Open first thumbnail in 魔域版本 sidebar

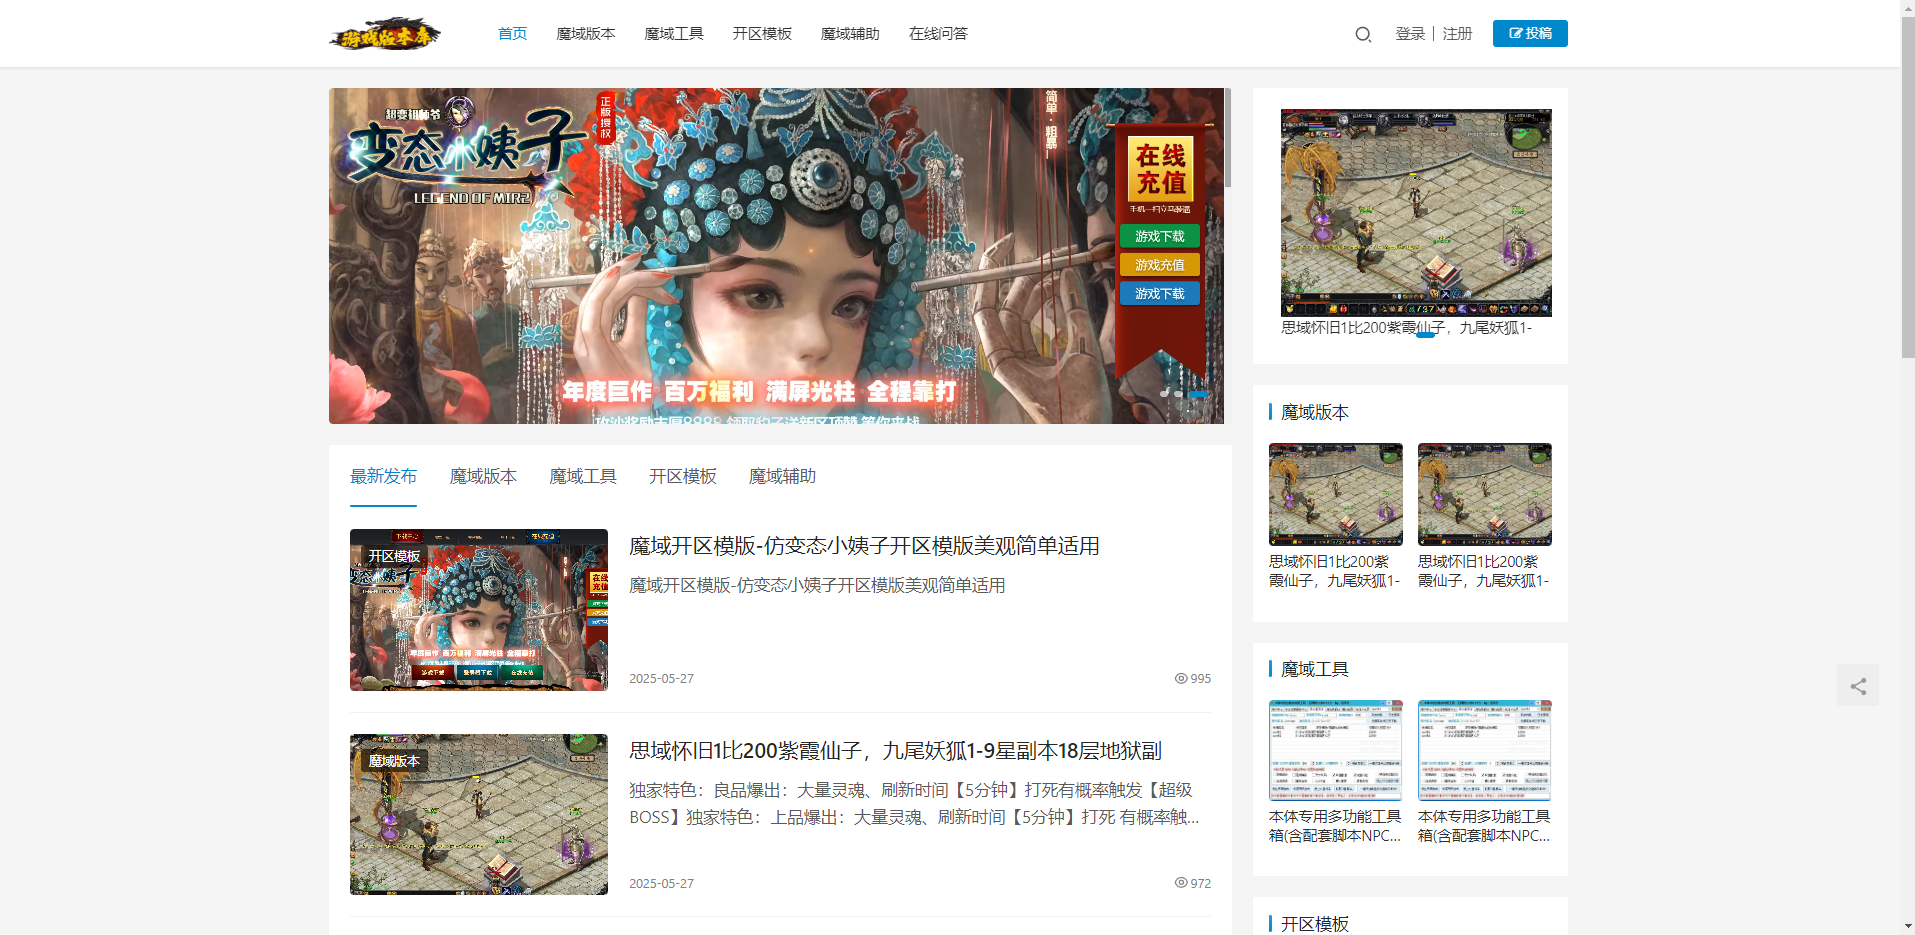pos(1336,495)
